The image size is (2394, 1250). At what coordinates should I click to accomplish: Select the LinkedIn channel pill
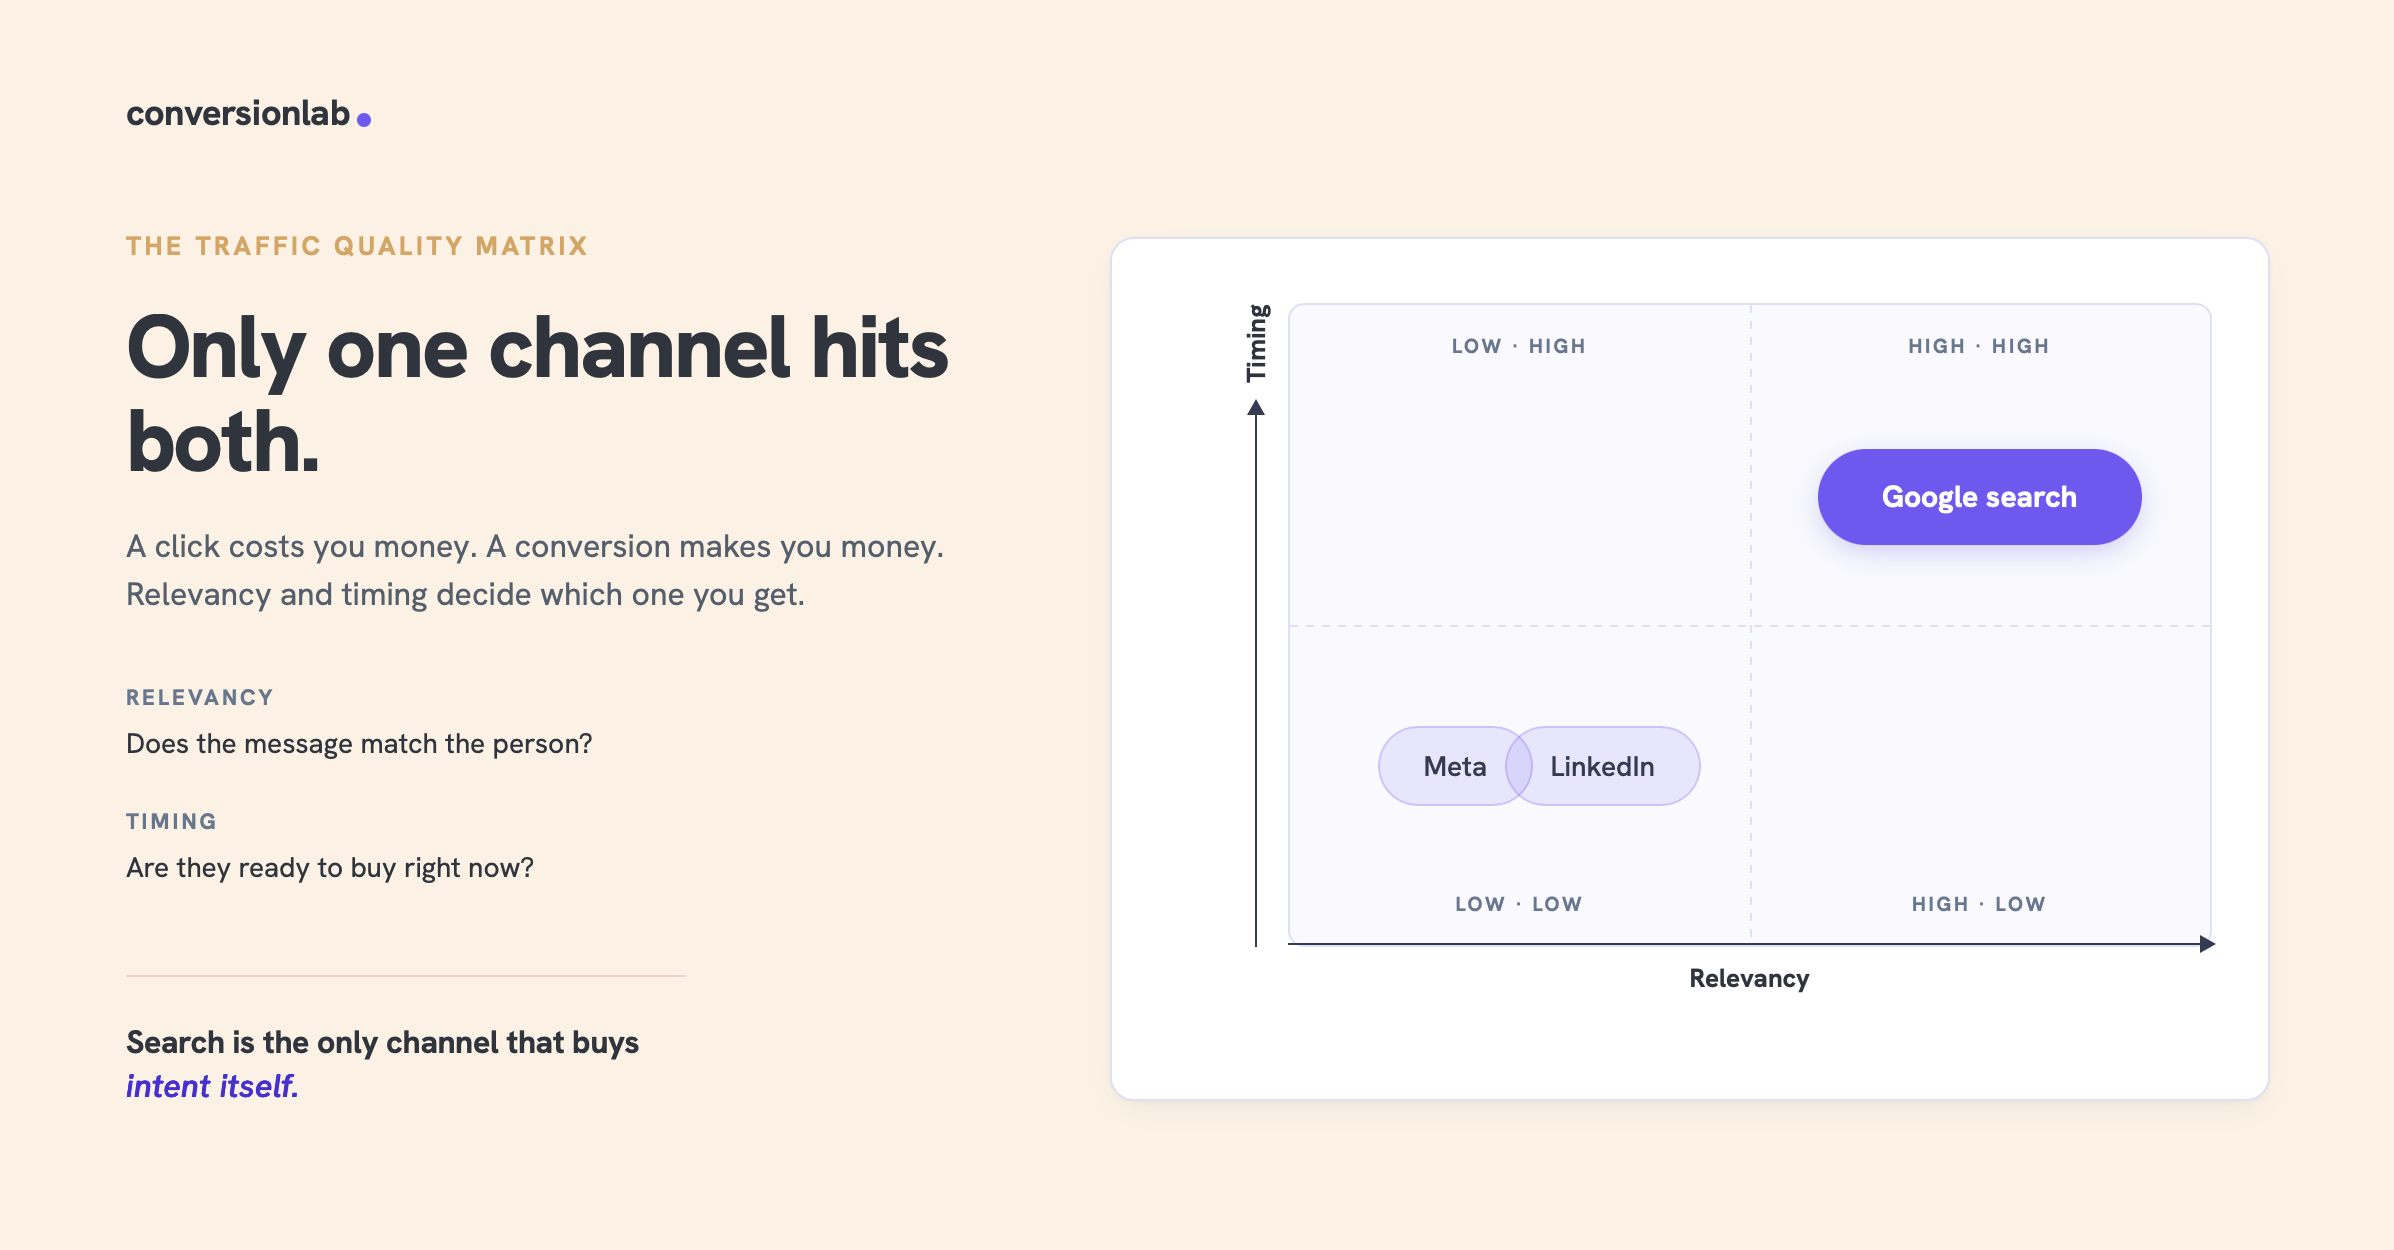pyautogui.click(x=1602, y=766)
